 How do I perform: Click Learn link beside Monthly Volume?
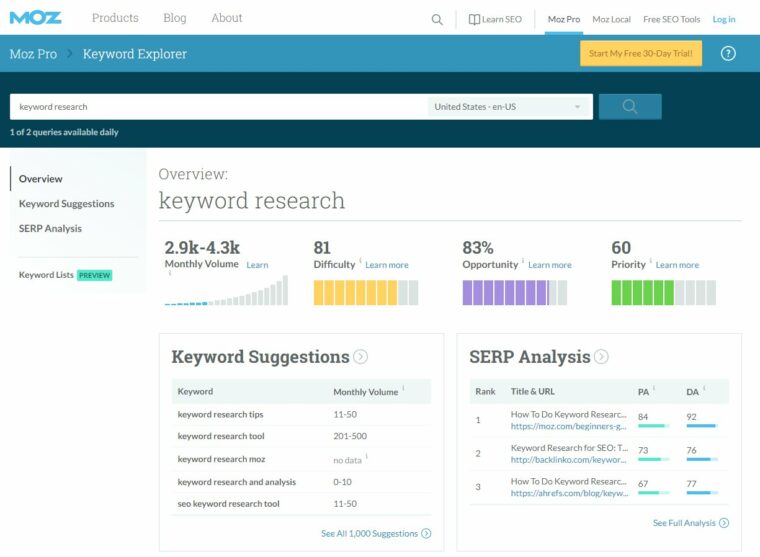[257, 265]
